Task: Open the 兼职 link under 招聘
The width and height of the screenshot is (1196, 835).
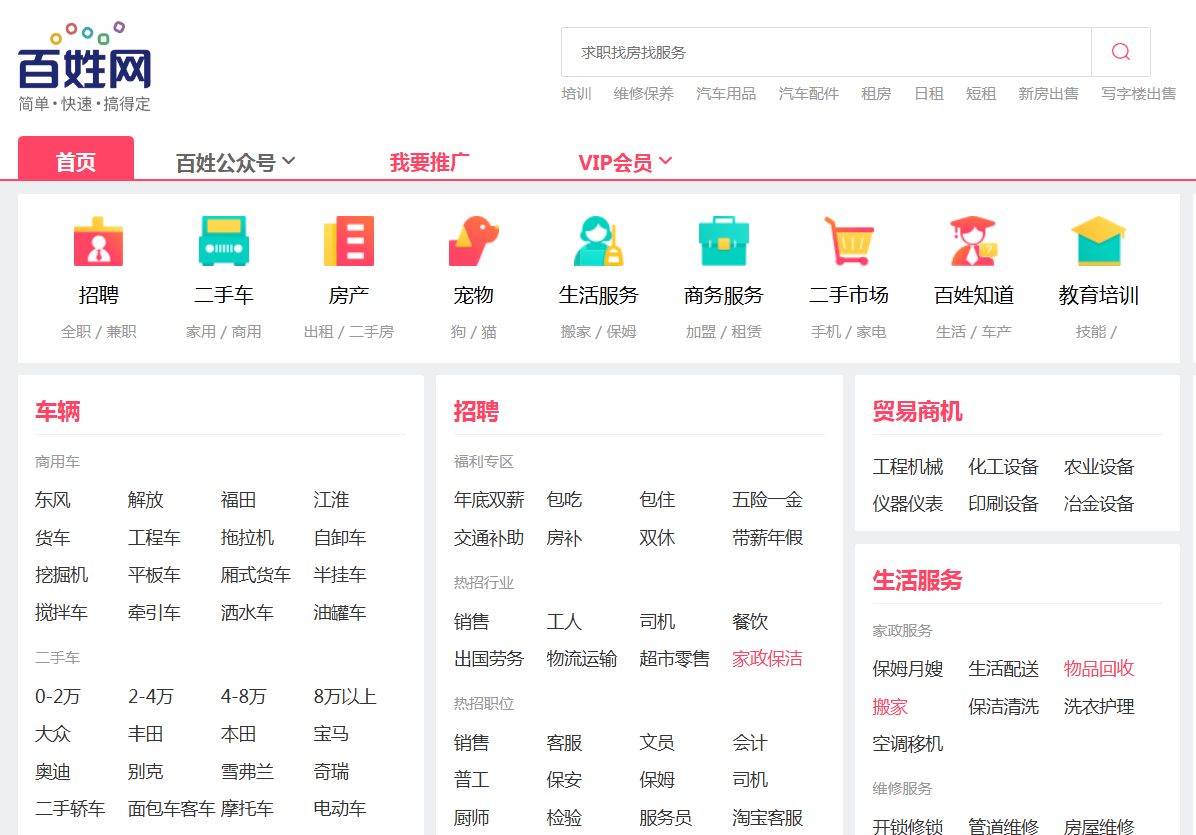Action: pos(121,332)
